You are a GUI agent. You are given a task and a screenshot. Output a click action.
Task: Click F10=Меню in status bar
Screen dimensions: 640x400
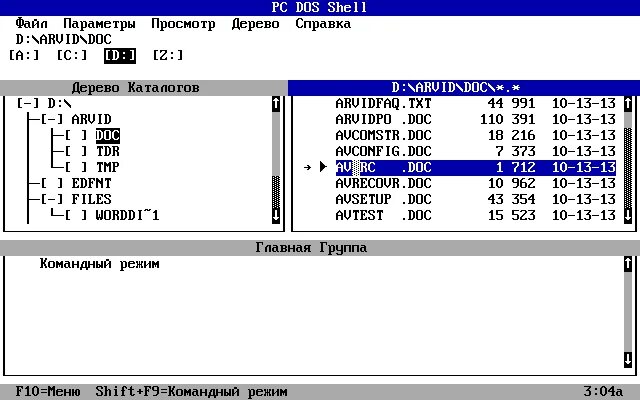pyautogui.click(x=48, y=392)
